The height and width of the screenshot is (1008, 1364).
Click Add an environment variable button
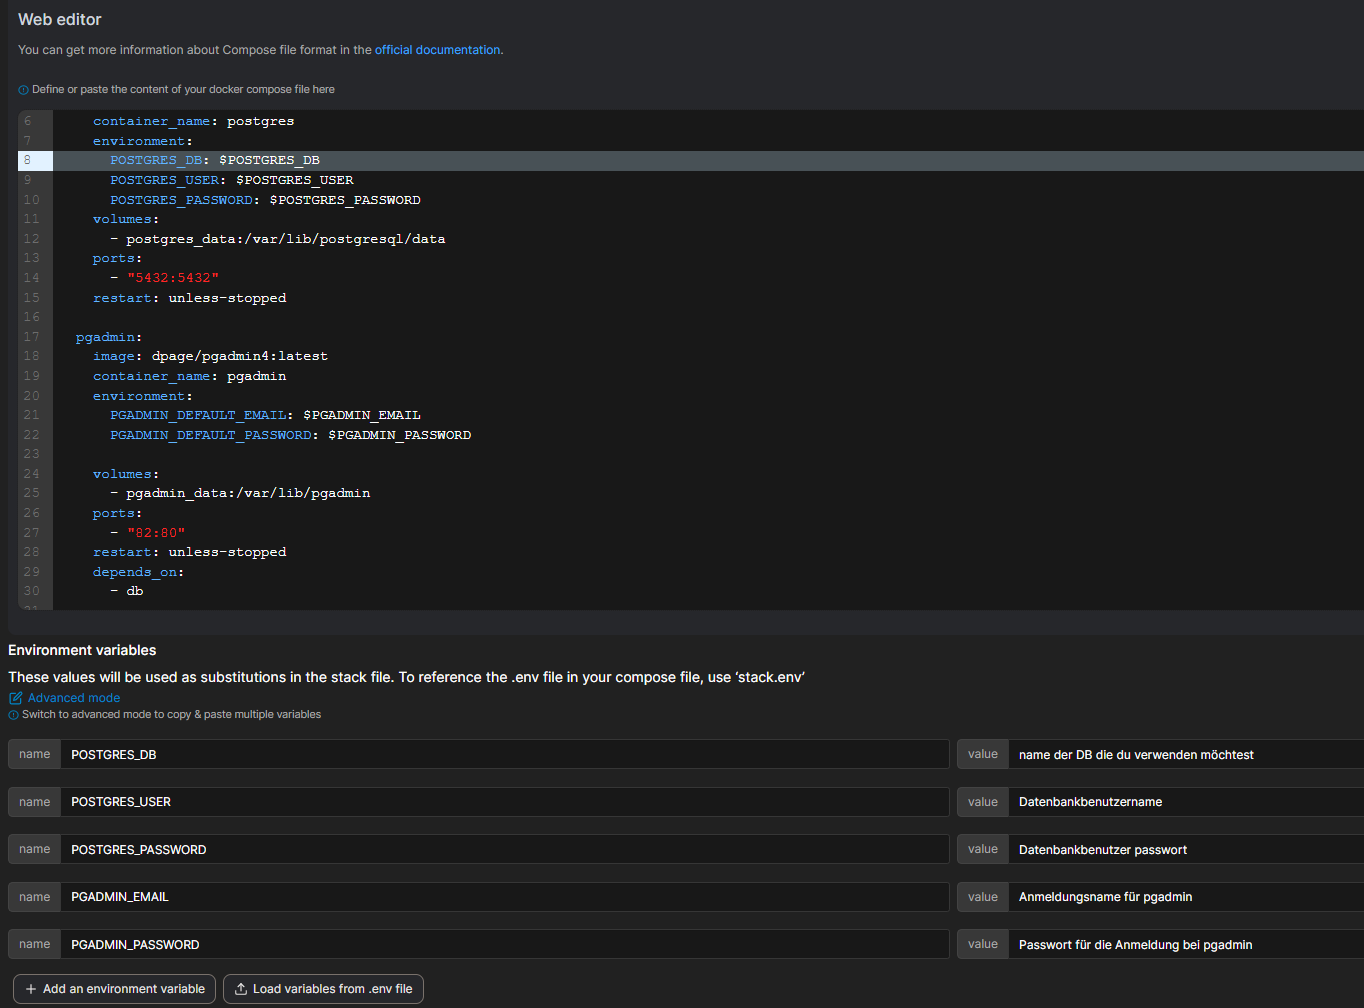click(114, 989)
